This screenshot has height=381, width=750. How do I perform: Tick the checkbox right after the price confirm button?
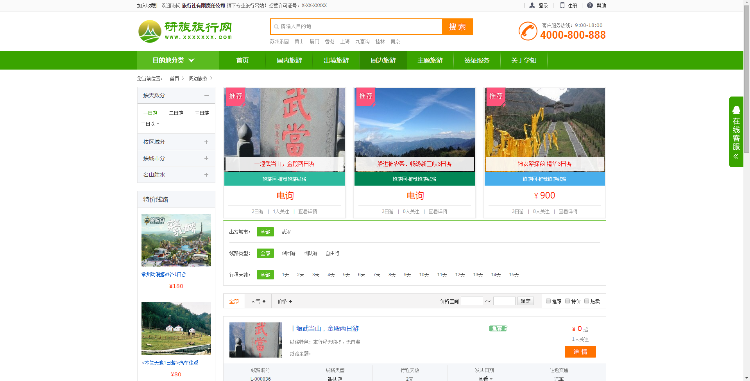click(548, 301)
